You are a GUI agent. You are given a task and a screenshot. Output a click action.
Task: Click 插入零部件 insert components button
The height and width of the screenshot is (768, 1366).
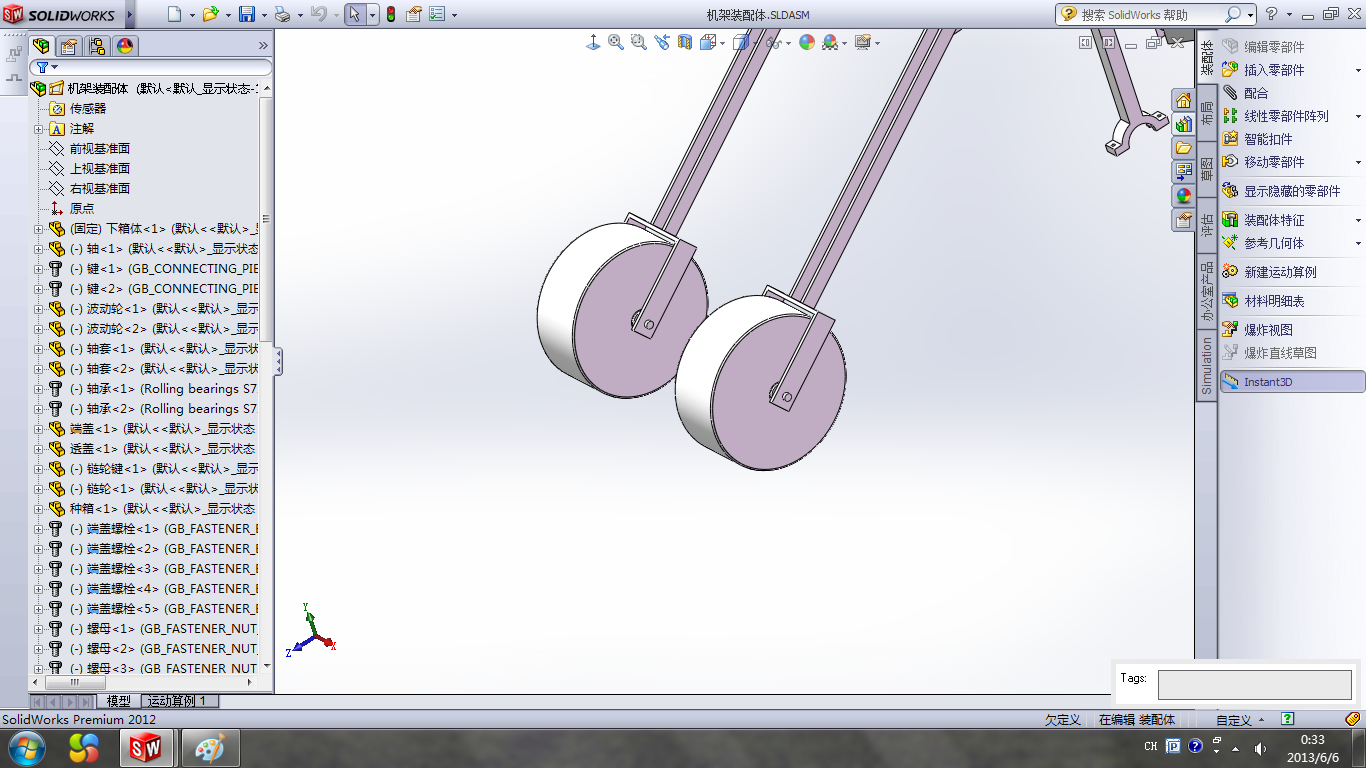point(1264,70)
